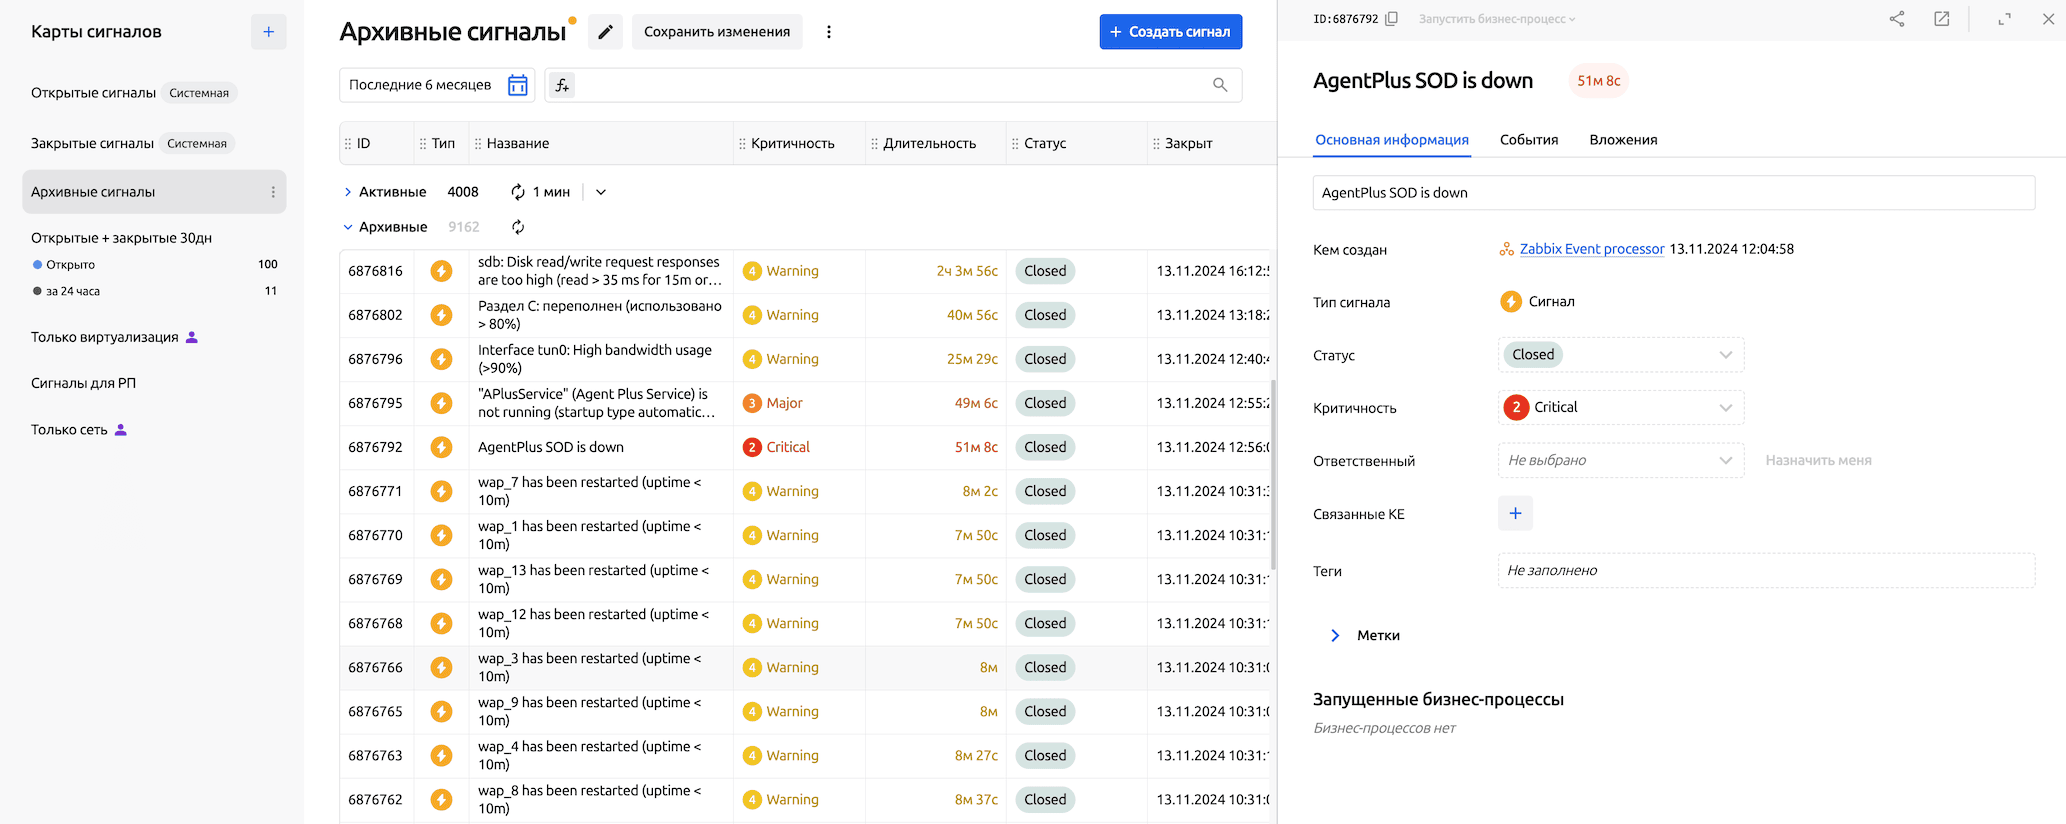The image size is (2066, 824).
Task: Expand the Активные signals group
Action: click(x=348, y=192)
